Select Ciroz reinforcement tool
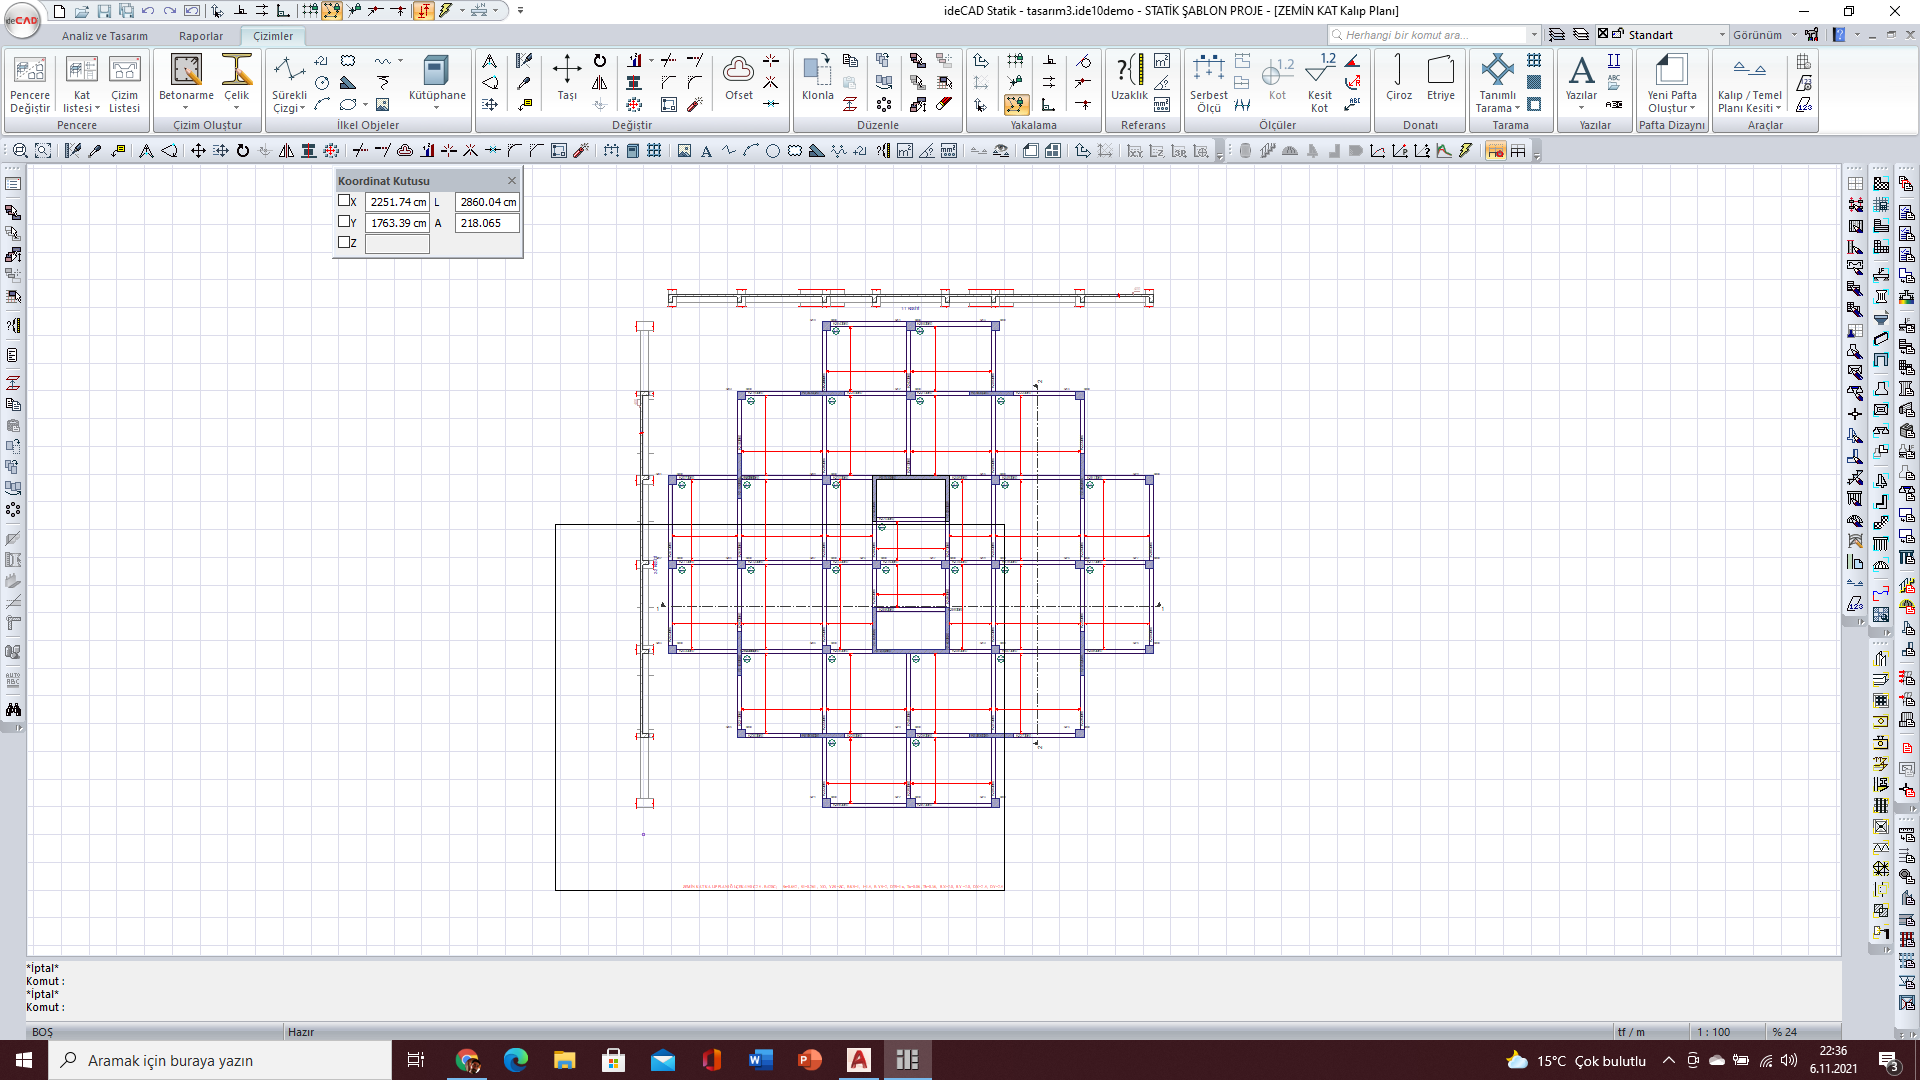This screenshot has width=1920, height=1080. click(1399, 78)
